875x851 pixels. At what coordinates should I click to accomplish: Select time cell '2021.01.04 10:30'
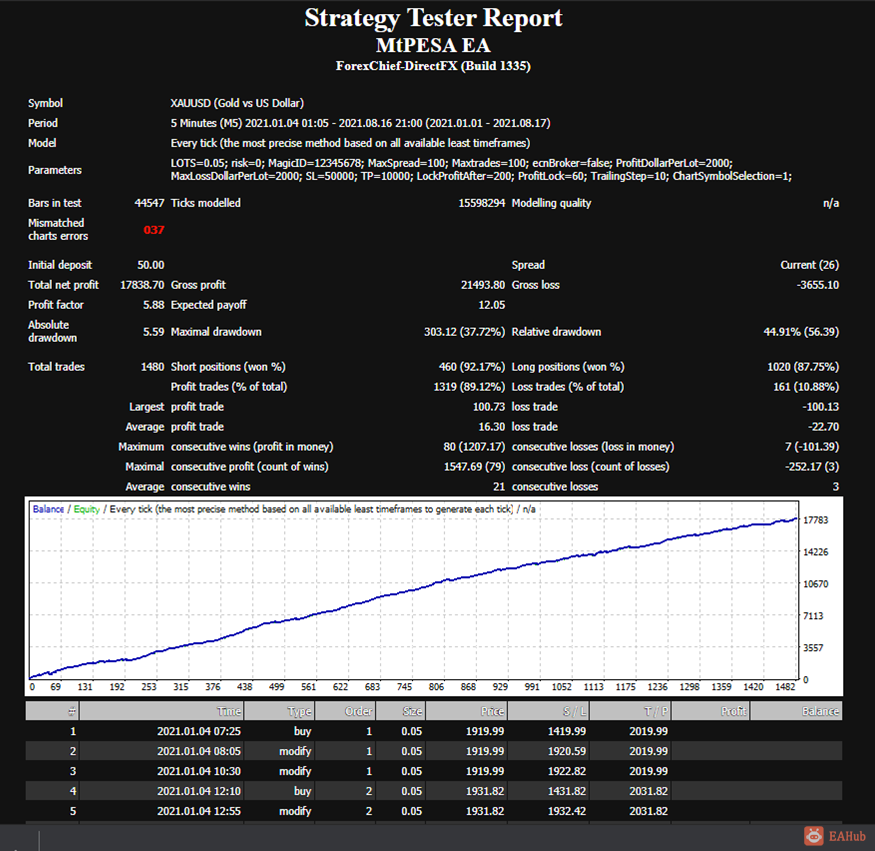[x=199, y=772]
